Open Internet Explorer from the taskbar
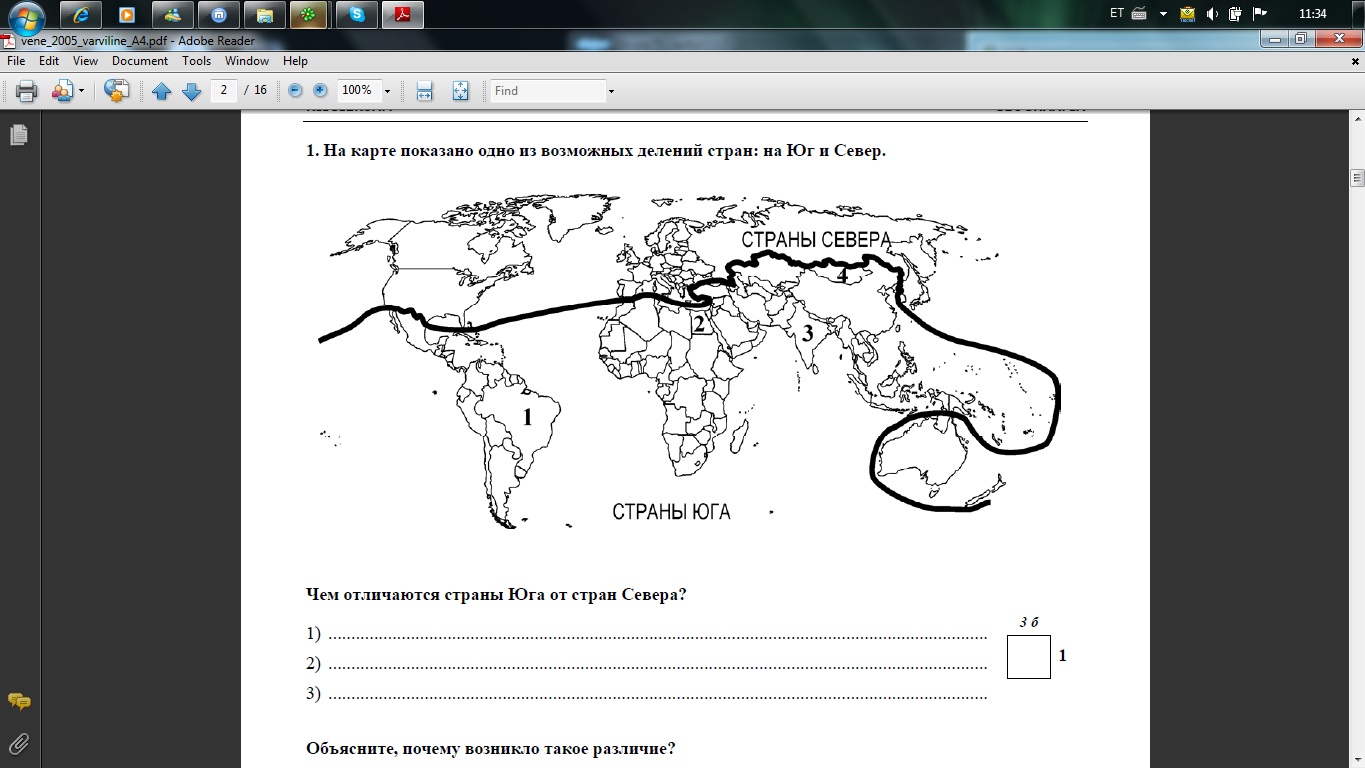This screenshot has width=1365, height=768. [x=80, y=15]
